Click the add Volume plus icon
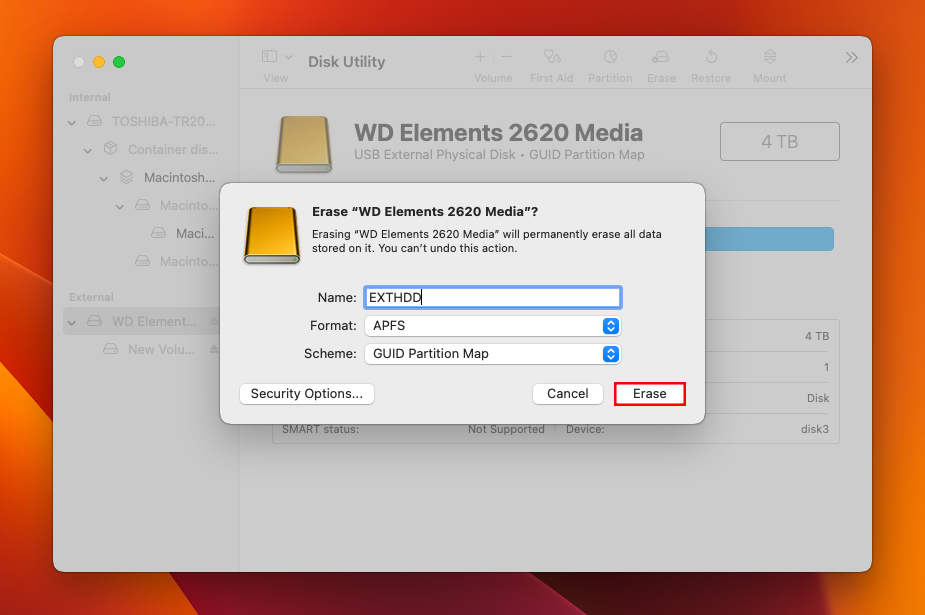Screen dimensions: 925x615 click(x=480, y=57)
